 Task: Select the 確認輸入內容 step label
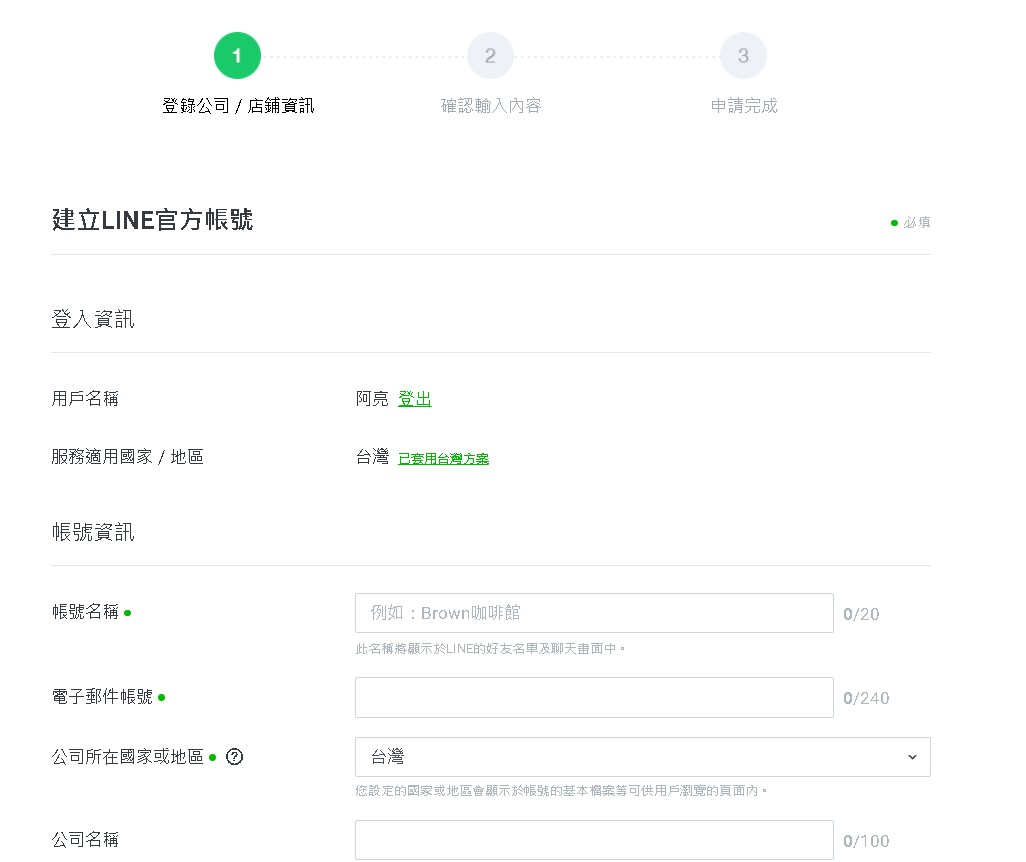(x=490, y=105)
